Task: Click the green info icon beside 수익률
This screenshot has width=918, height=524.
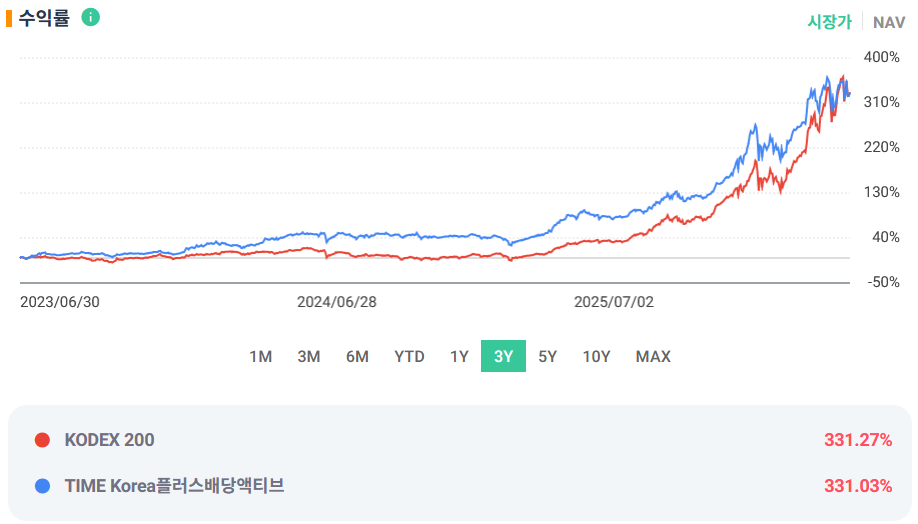Action: click(x=90, y=18)
